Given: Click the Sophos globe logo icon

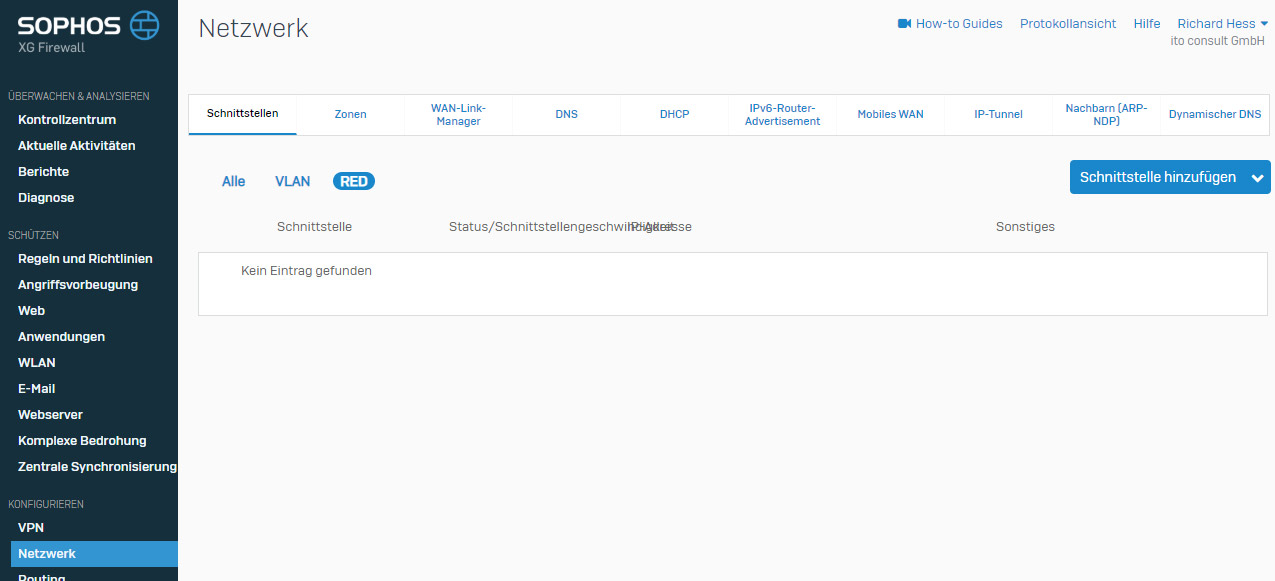Looking at the screenshot, I should [x=144, y=25].
